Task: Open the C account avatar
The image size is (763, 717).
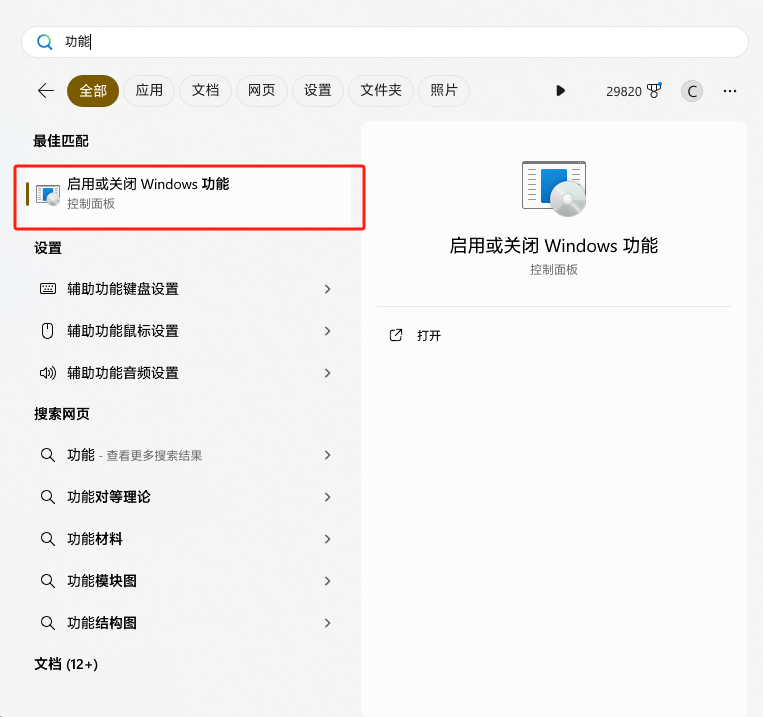Action: 691,91
